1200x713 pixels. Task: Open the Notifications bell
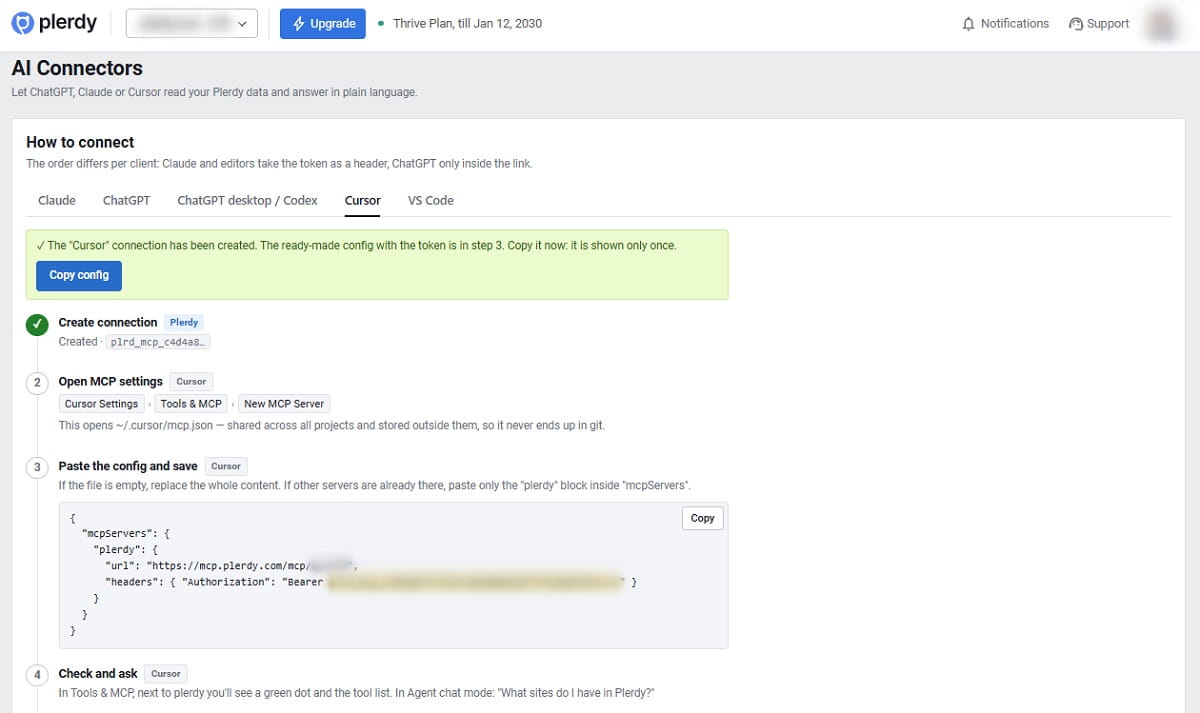1005,23
